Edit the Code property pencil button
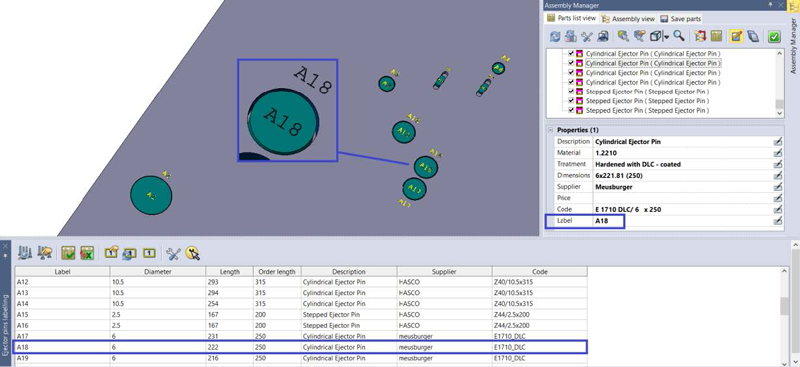Image resolution: width=800 pixels, height=367 pixels. pos(778,209)
